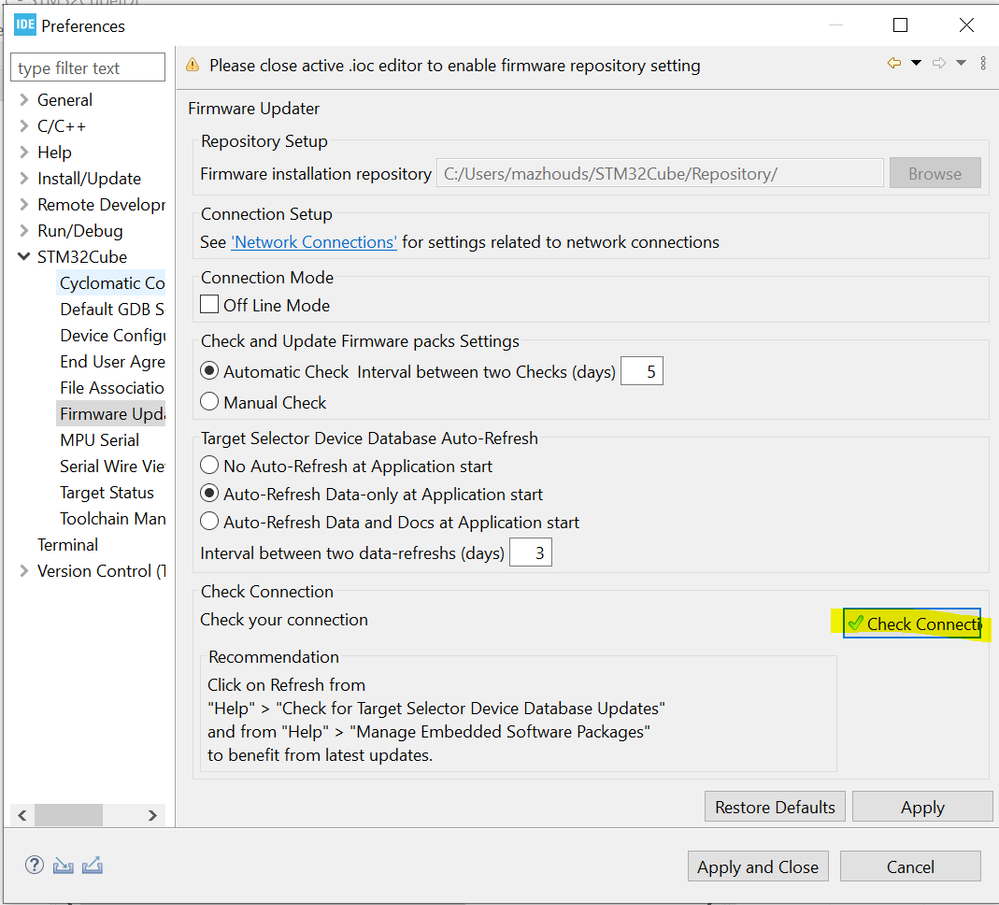The image size is (999, 905).
Task: Expand the General preferences category
Action: click(x=25, y=100)
